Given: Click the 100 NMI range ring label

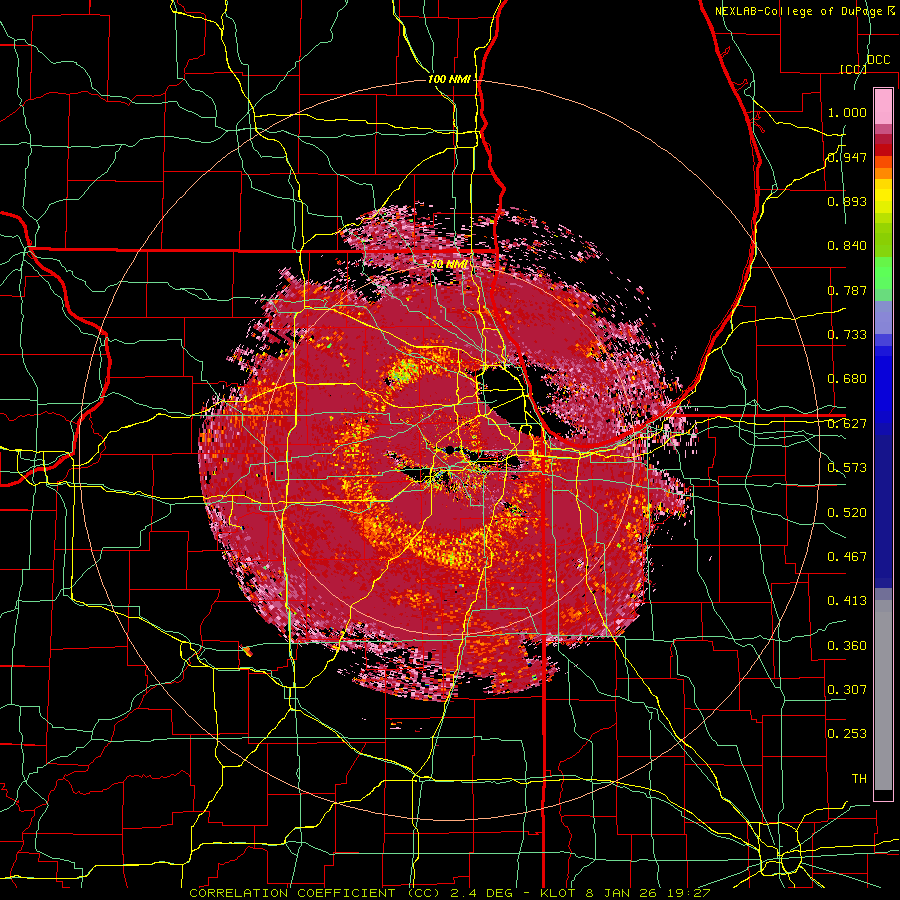Looking at the screenshot, I should click(x=449, y=79).
